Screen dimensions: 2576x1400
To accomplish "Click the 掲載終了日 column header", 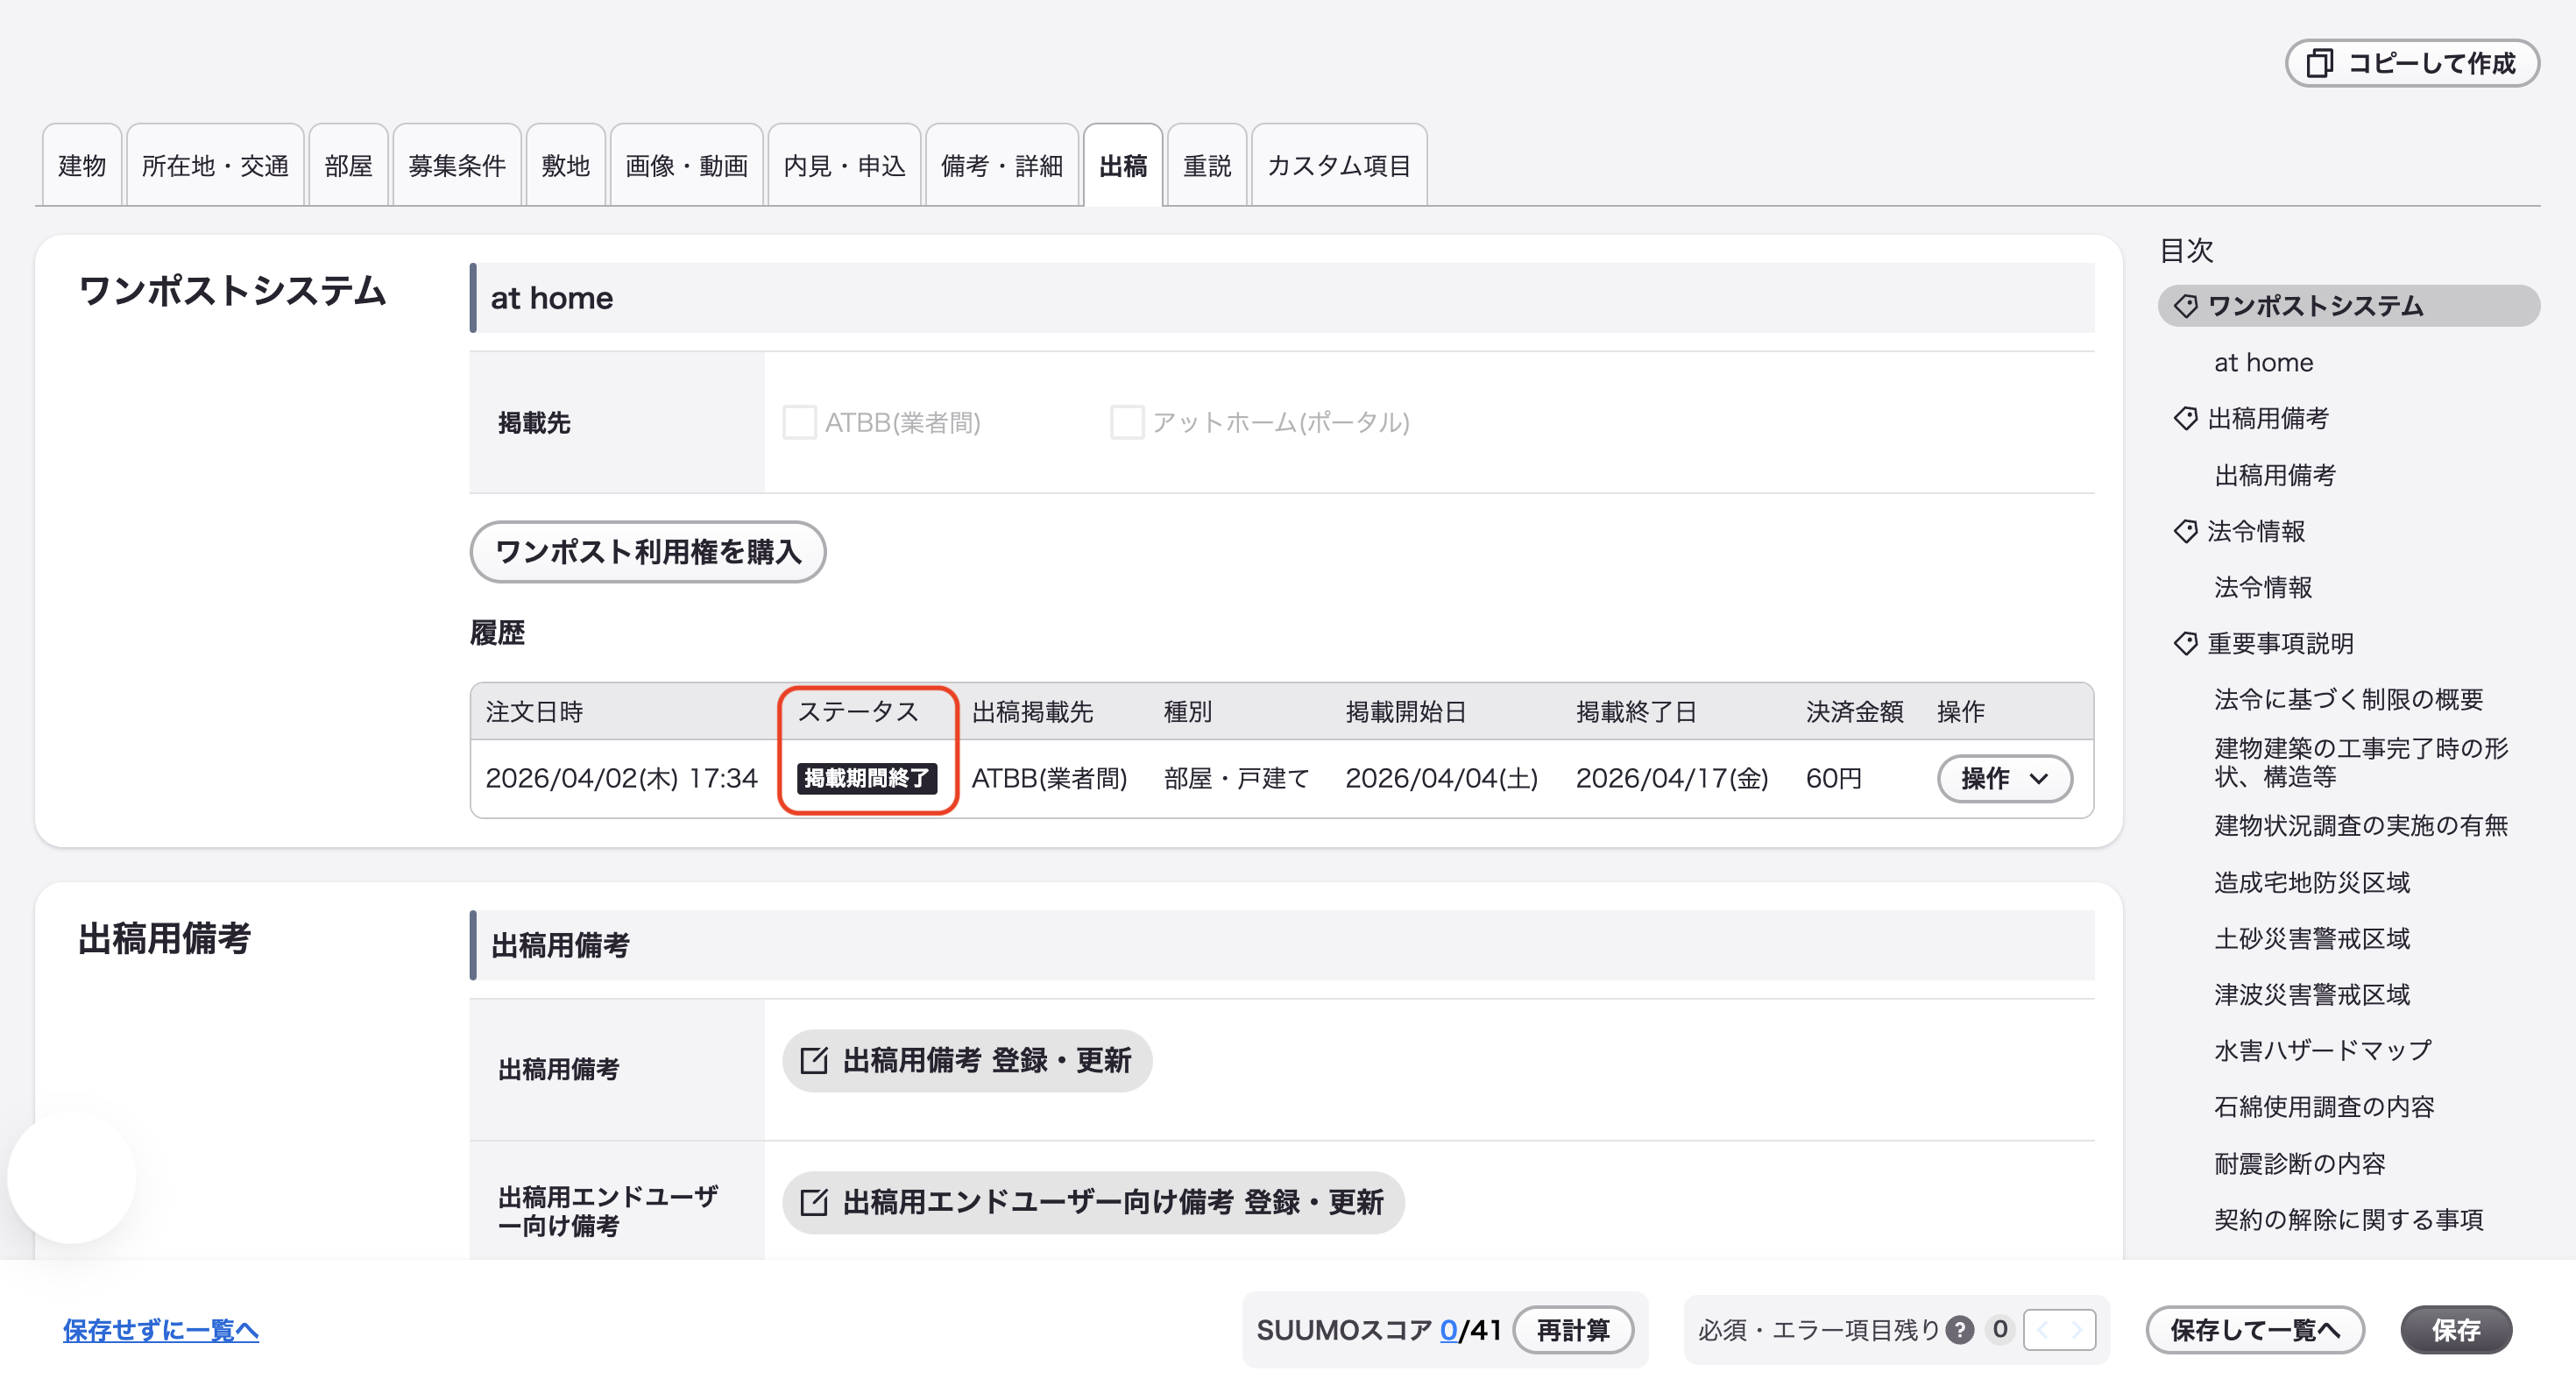I will click(1636, 711).
